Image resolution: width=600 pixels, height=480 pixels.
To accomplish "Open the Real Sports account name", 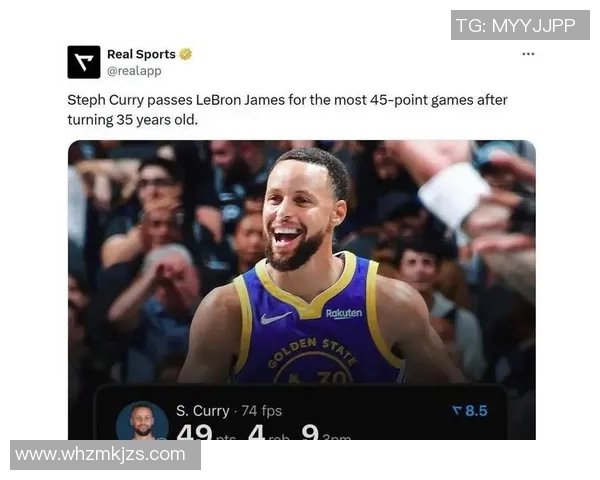I will coord(141,54).
